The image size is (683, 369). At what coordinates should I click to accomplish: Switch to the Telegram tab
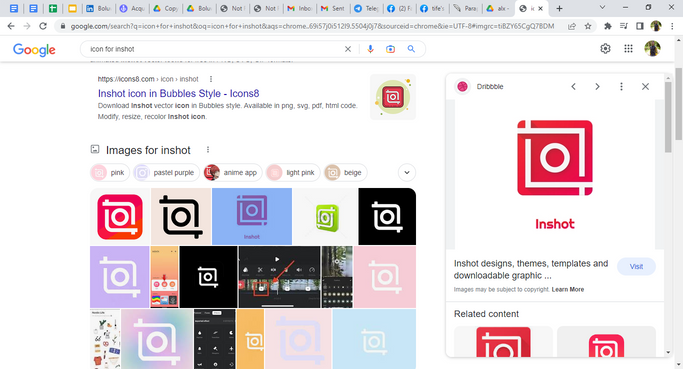point(366,8)
